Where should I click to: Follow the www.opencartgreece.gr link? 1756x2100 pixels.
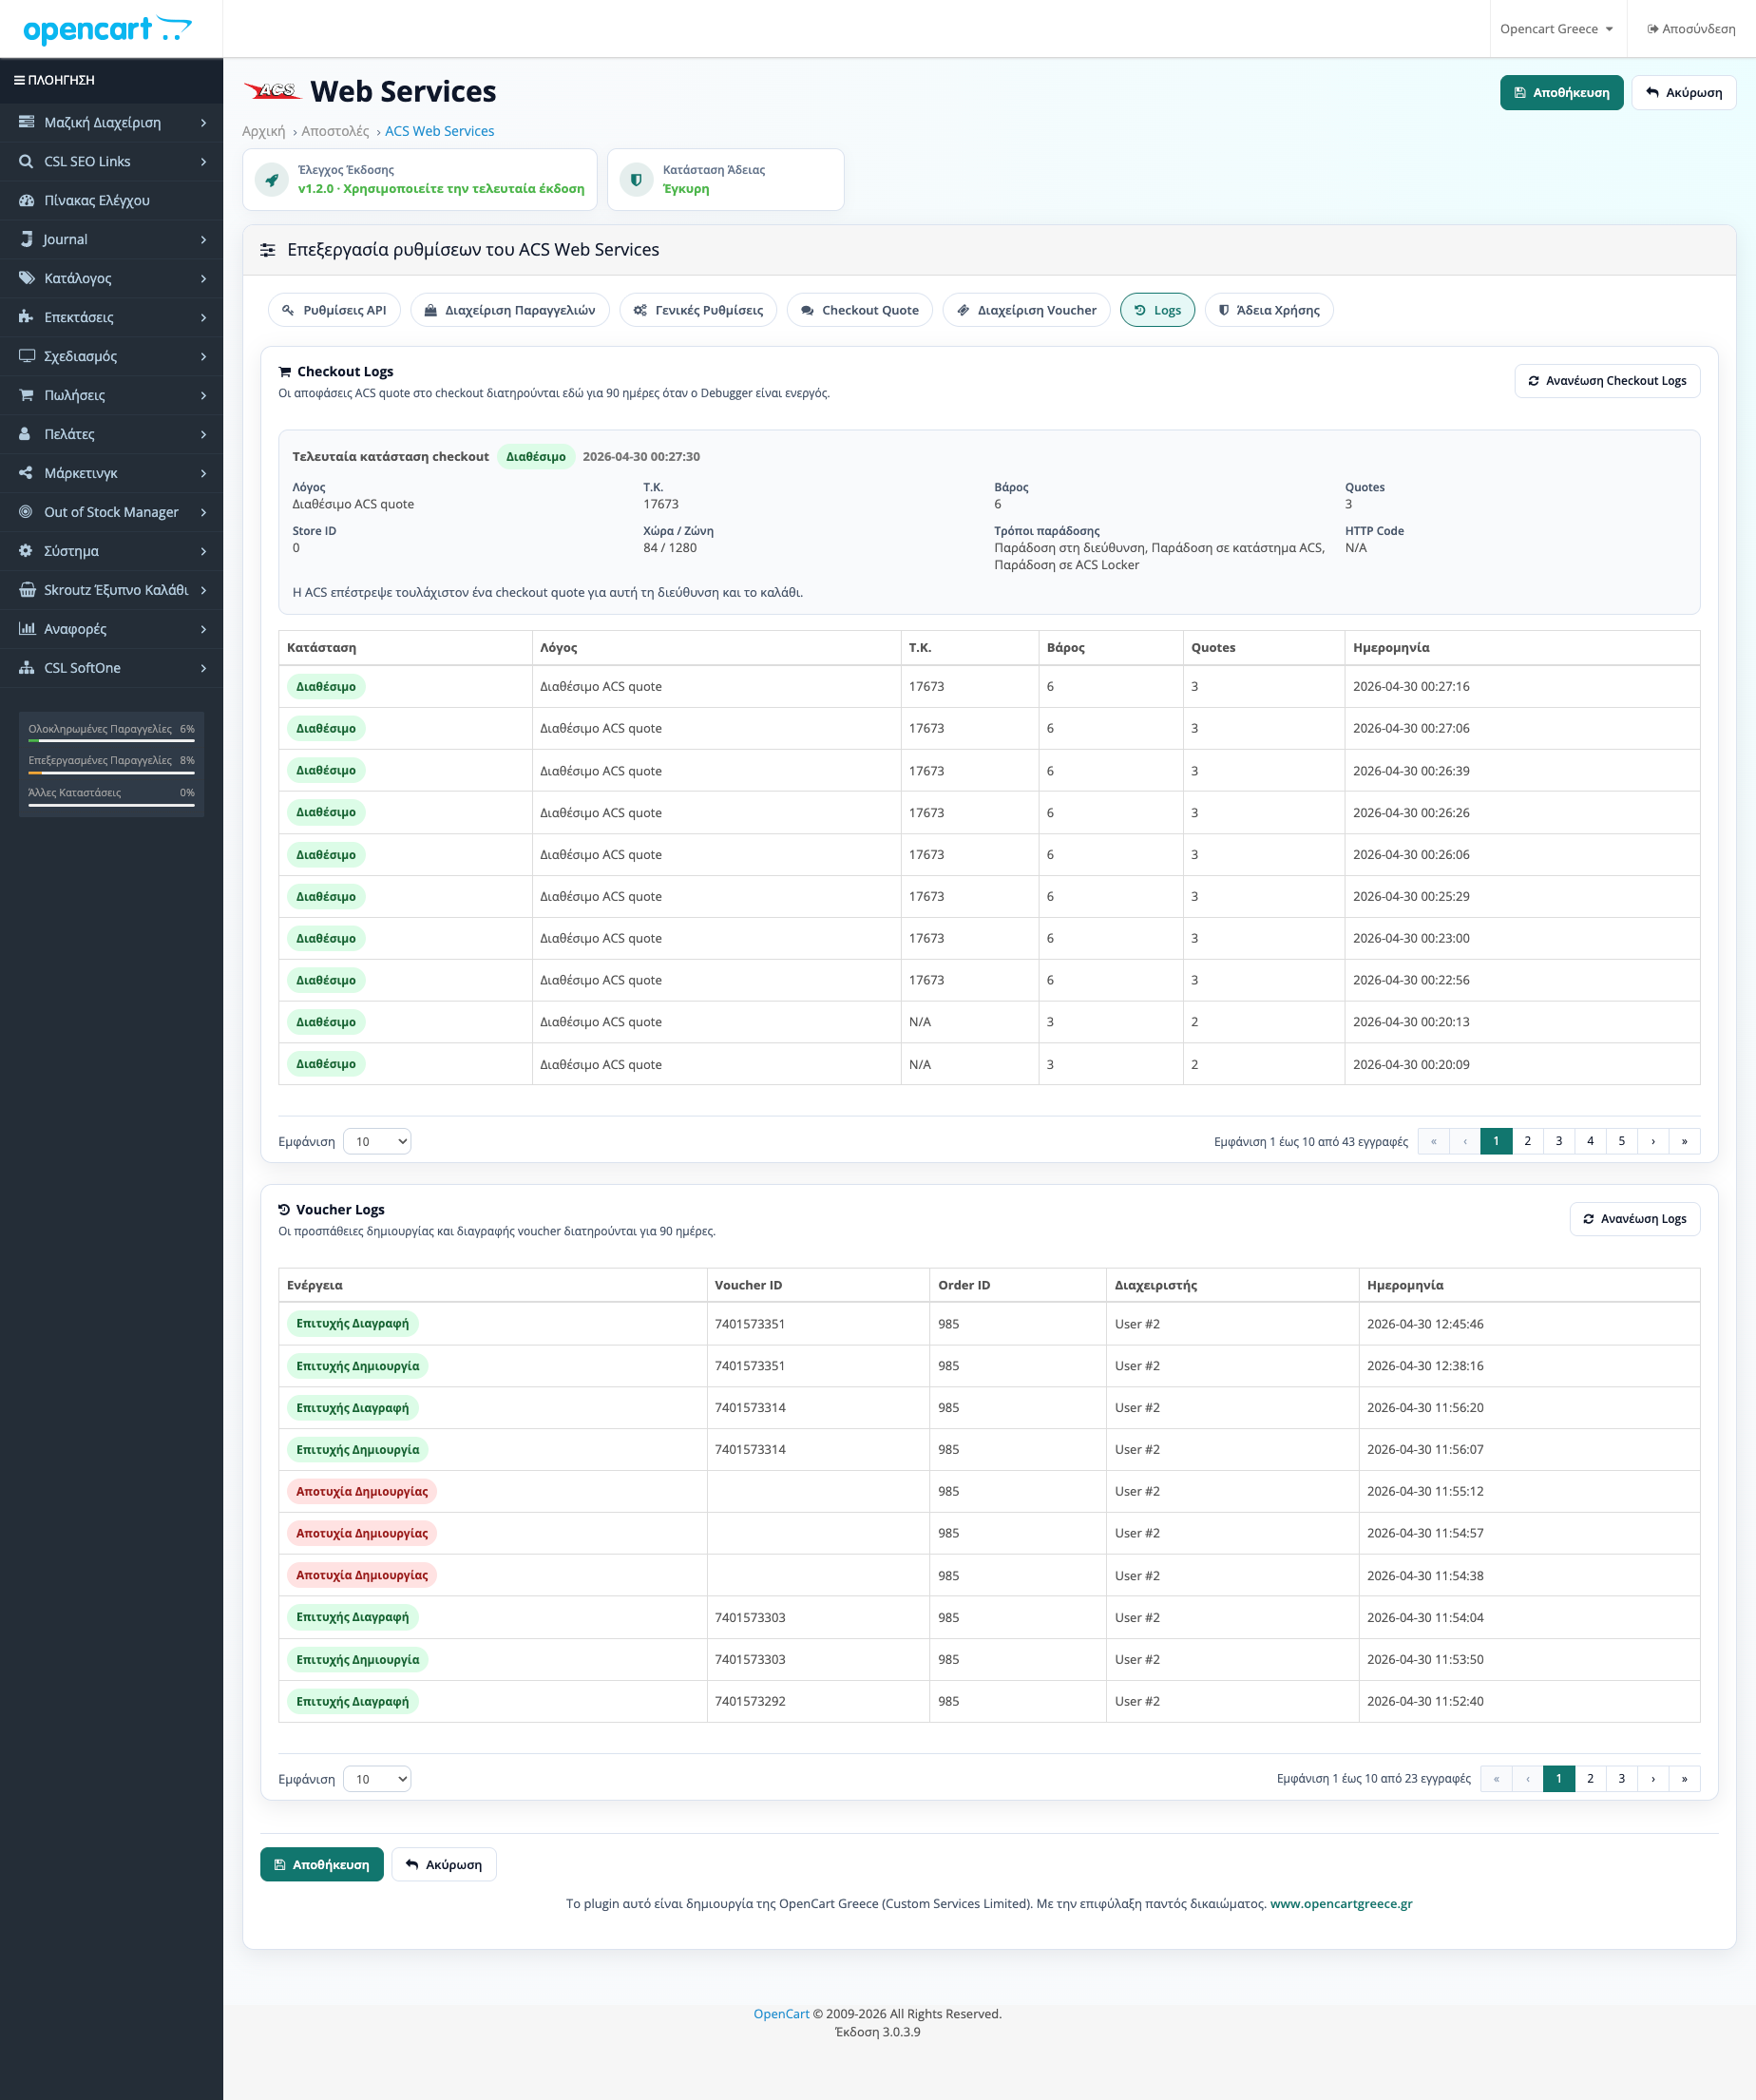pyautogui.click(x=1340, y=1903)
